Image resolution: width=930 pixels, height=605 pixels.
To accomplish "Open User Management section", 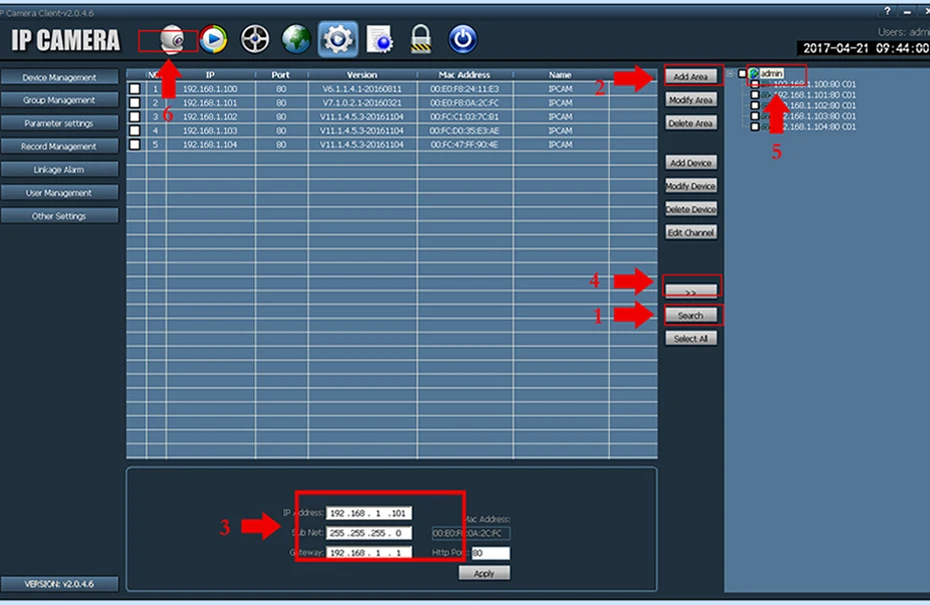I will 59,193.
